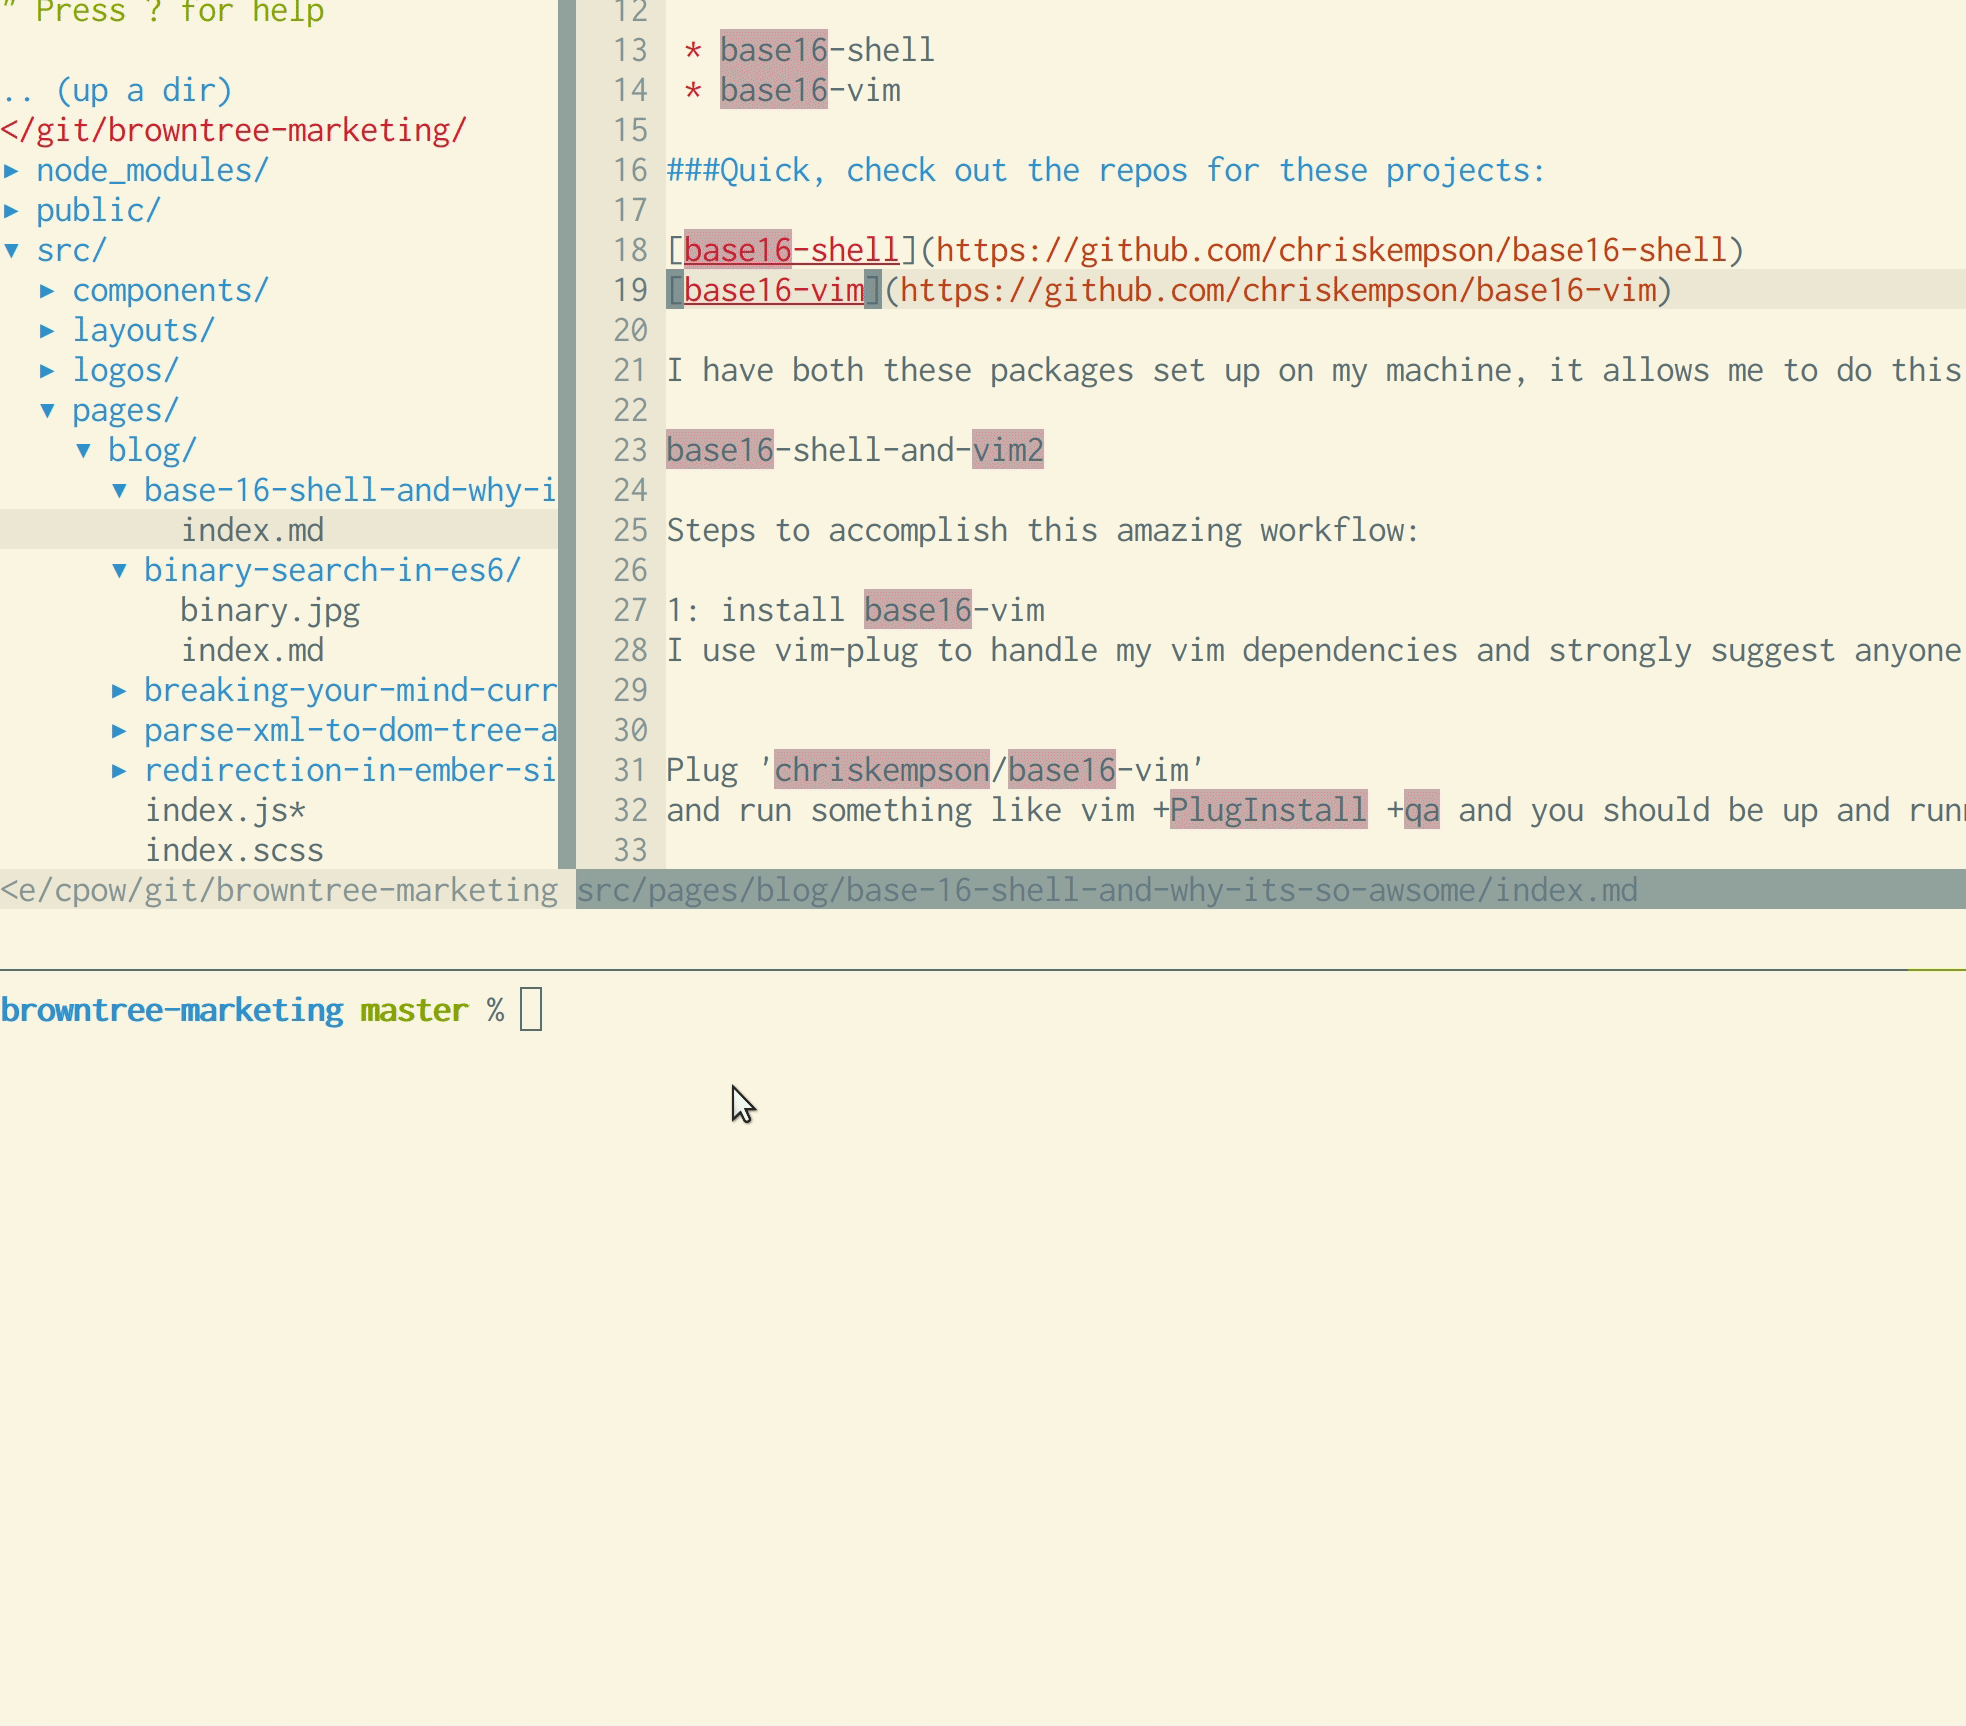Open the components/ folder name
Image resolution: width=1966 pixels, height=1726 pixels.
171,291
